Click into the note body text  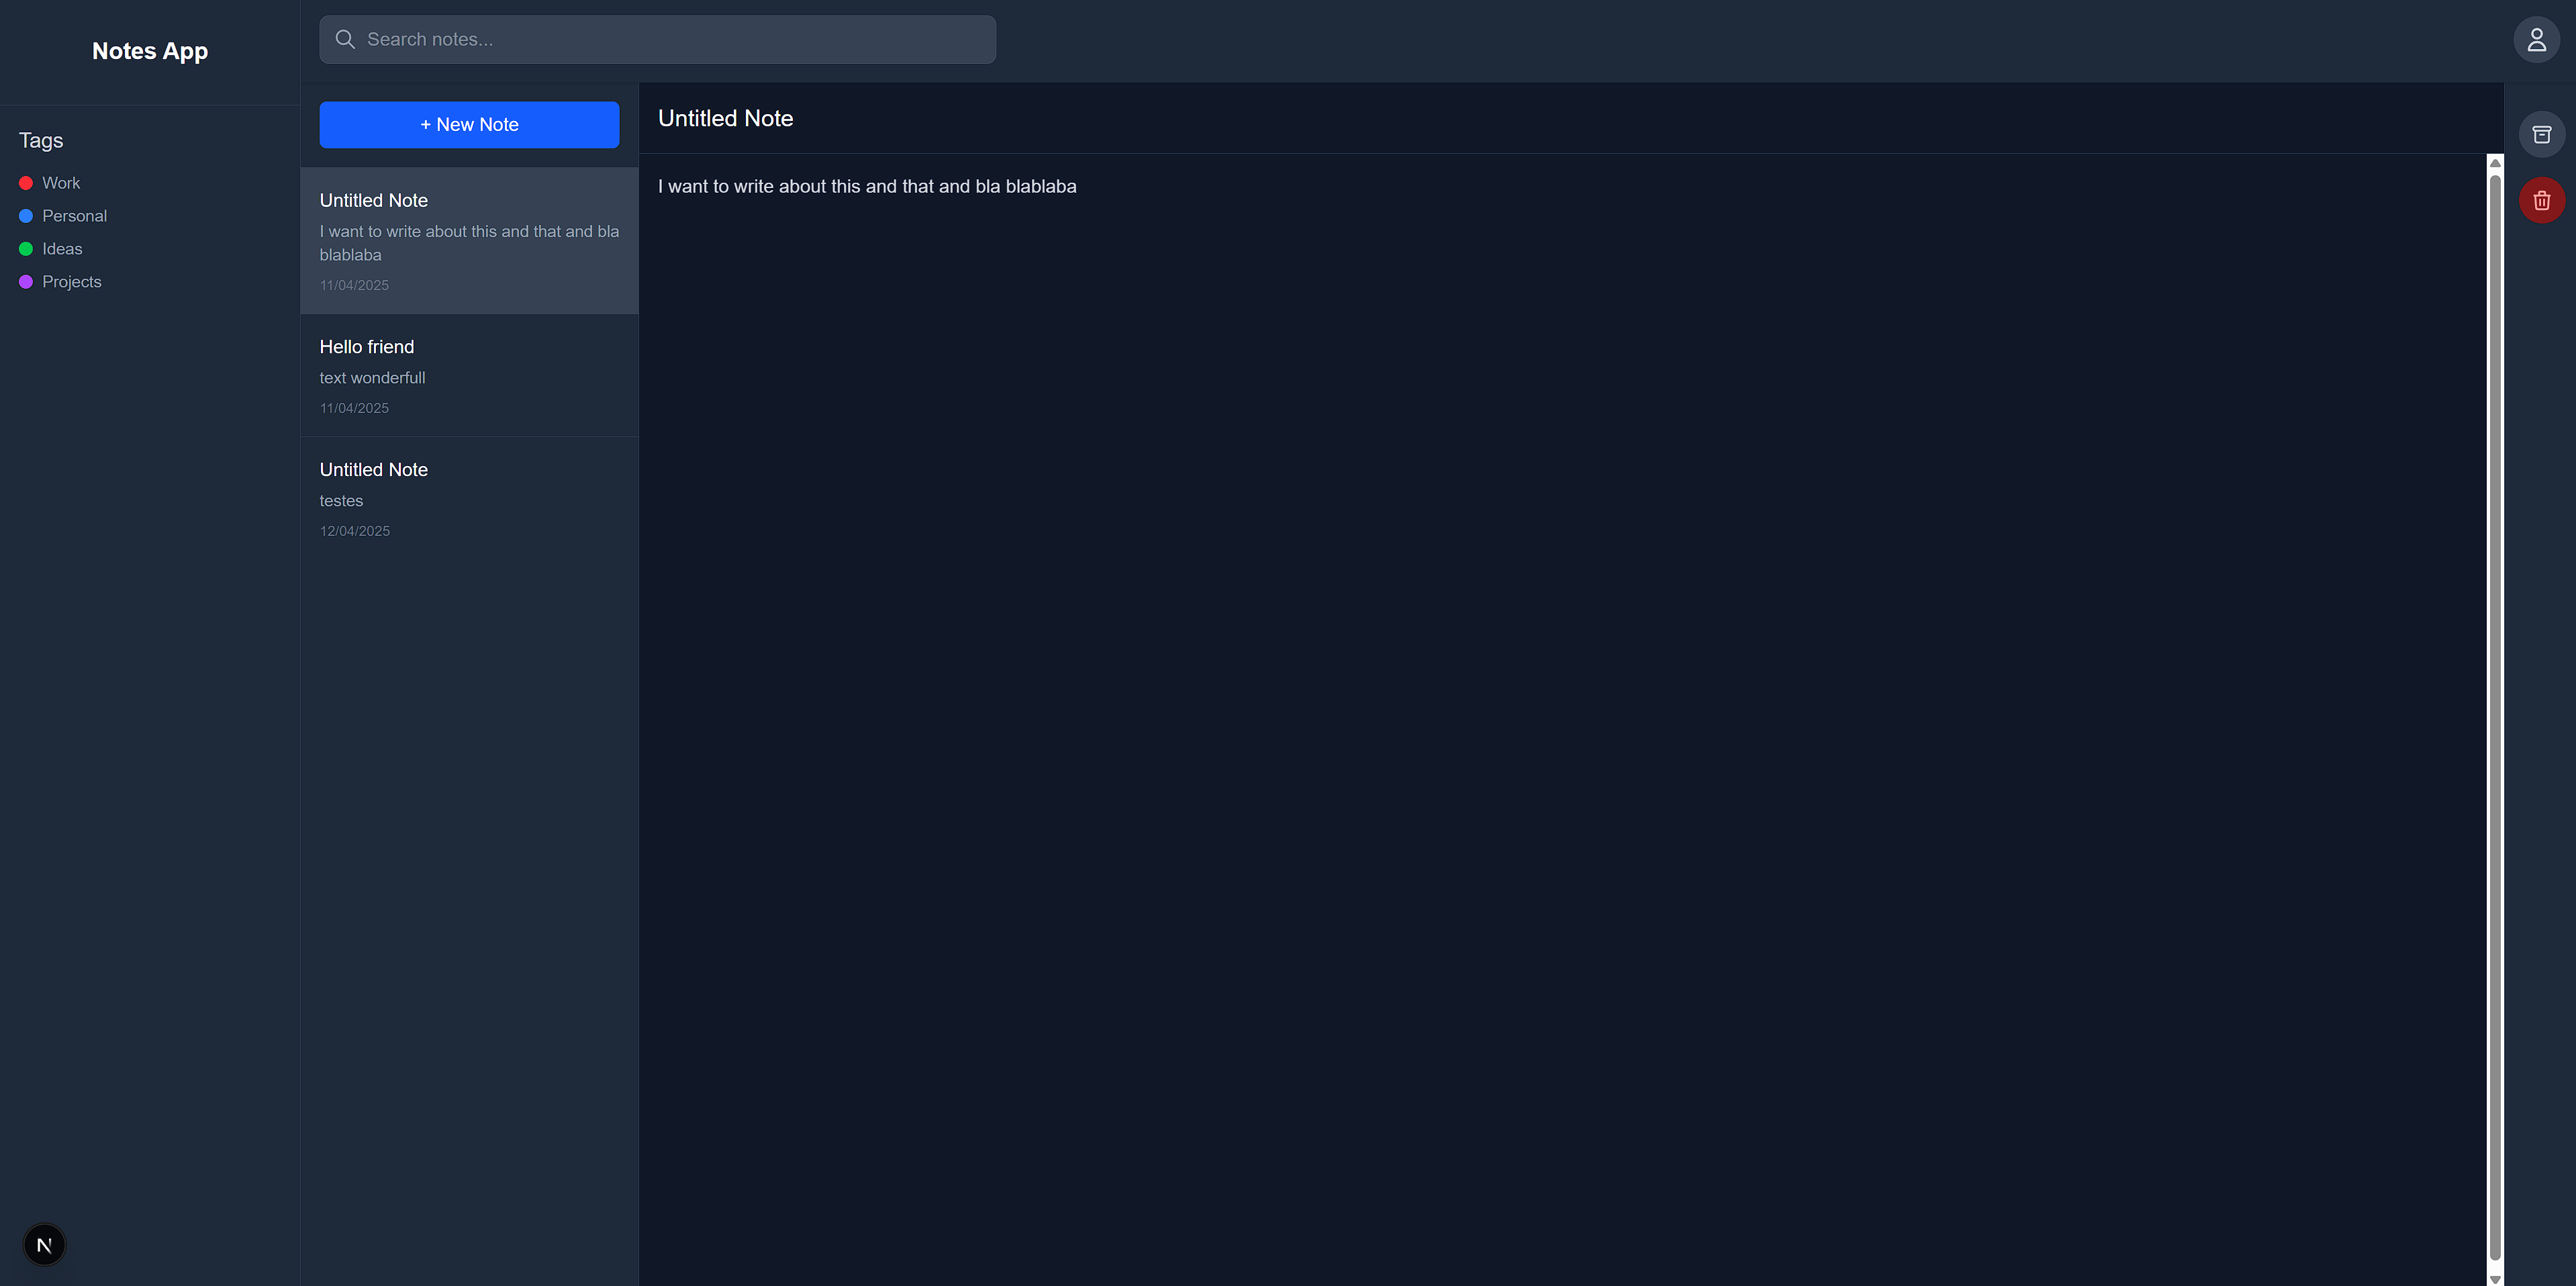point(867,186)
